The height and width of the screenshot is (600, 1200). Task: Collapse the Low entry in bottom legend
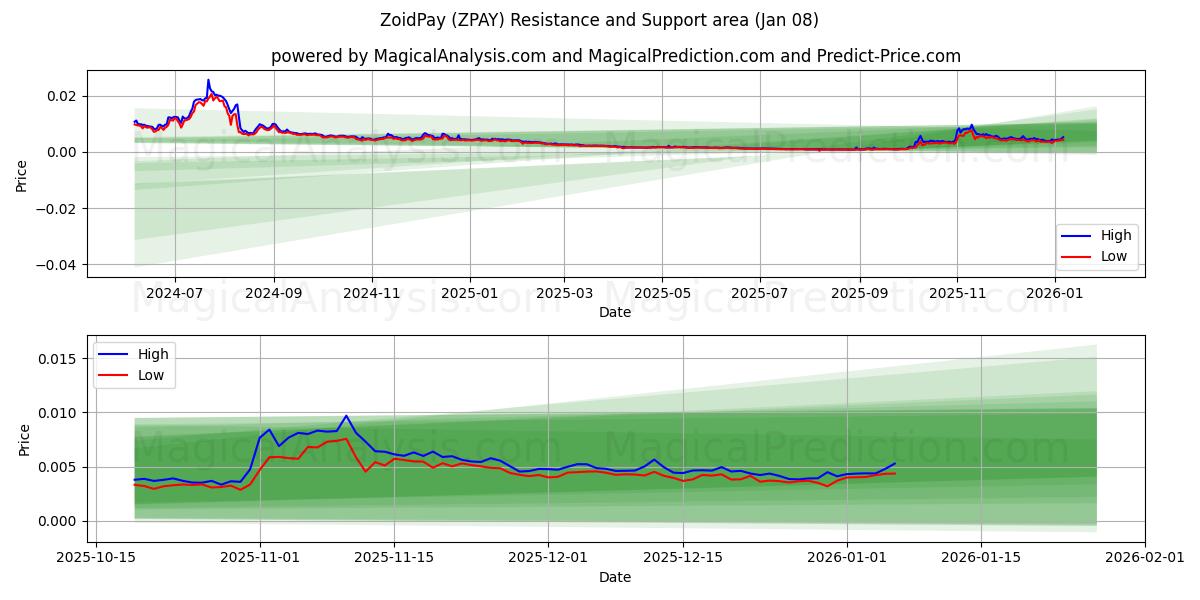point(148,376)
